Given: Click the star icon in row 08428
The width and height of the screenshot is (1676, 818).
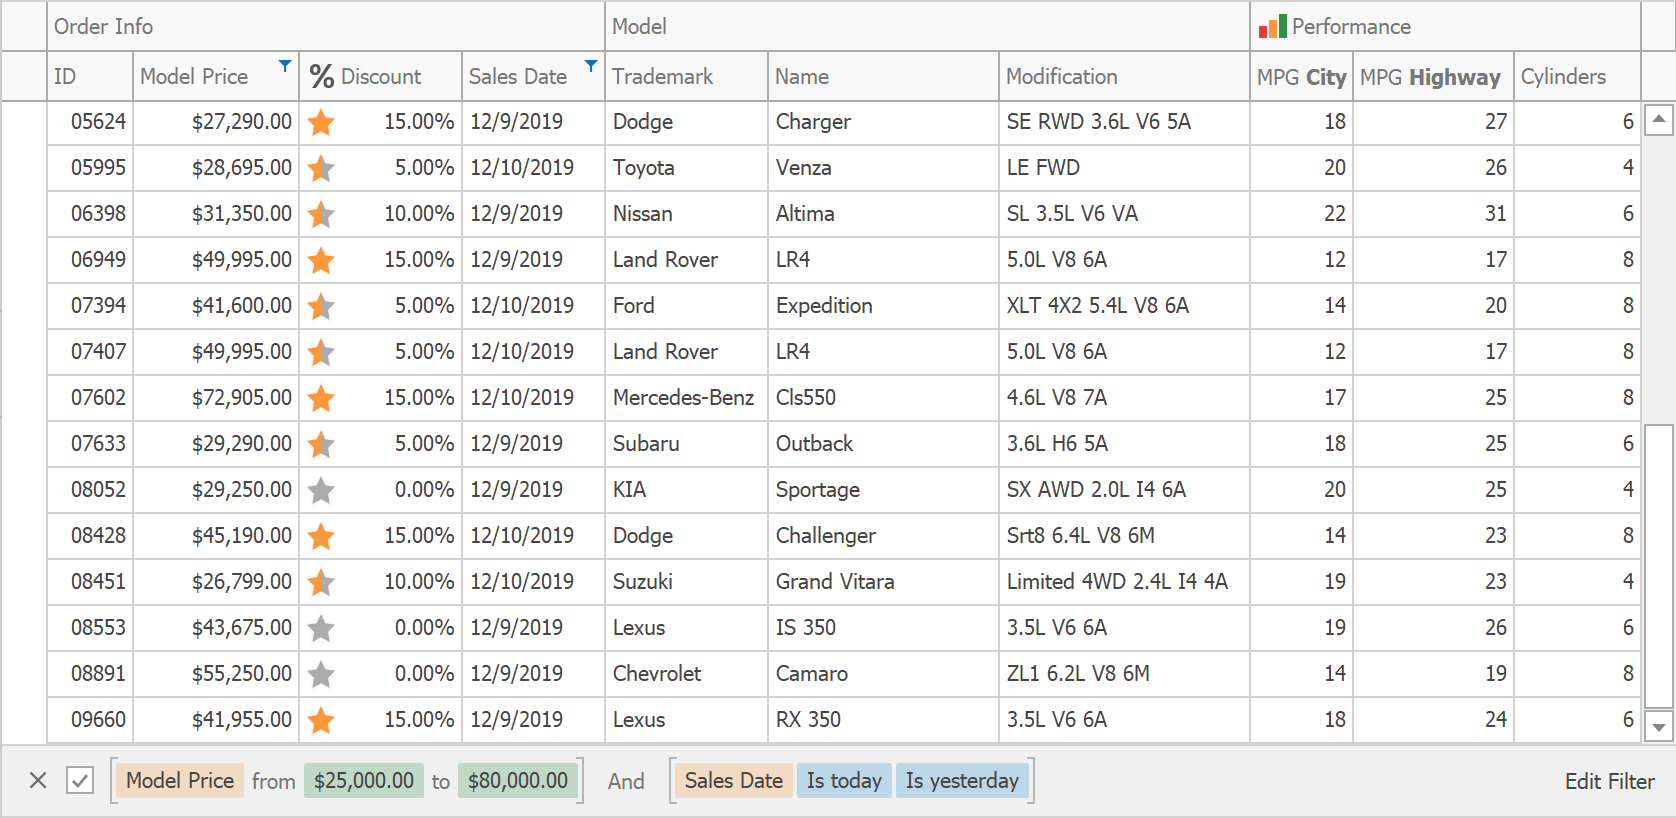Looking at the screenshot, I should 321,536.
